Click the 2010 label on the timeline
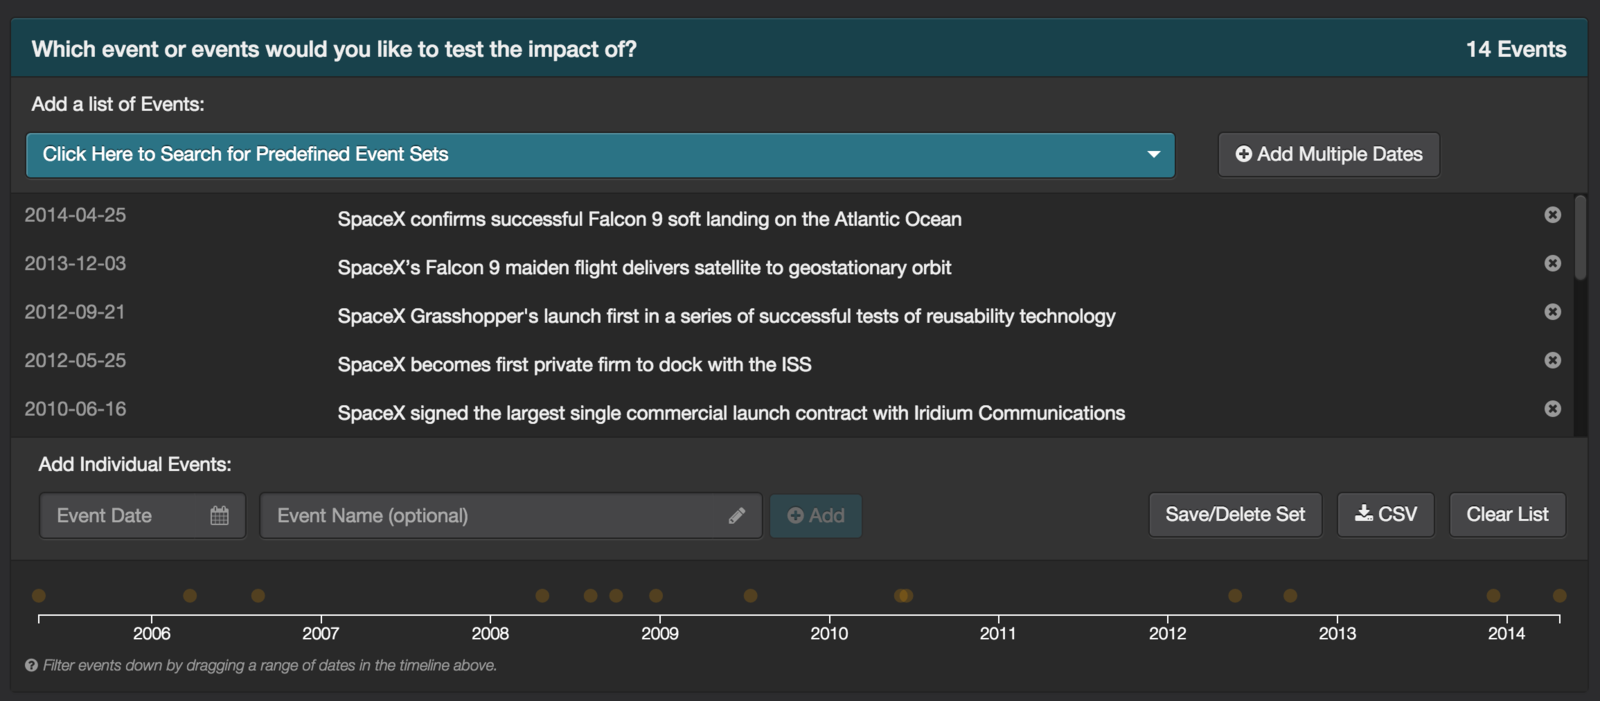Screen dimensions: 1600x701 point(829,633)
